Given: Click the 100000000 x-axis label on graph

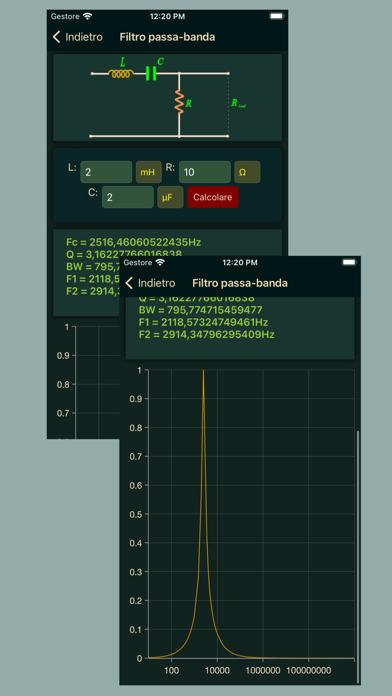Looking at the screenshot, I should coord(309,670).
